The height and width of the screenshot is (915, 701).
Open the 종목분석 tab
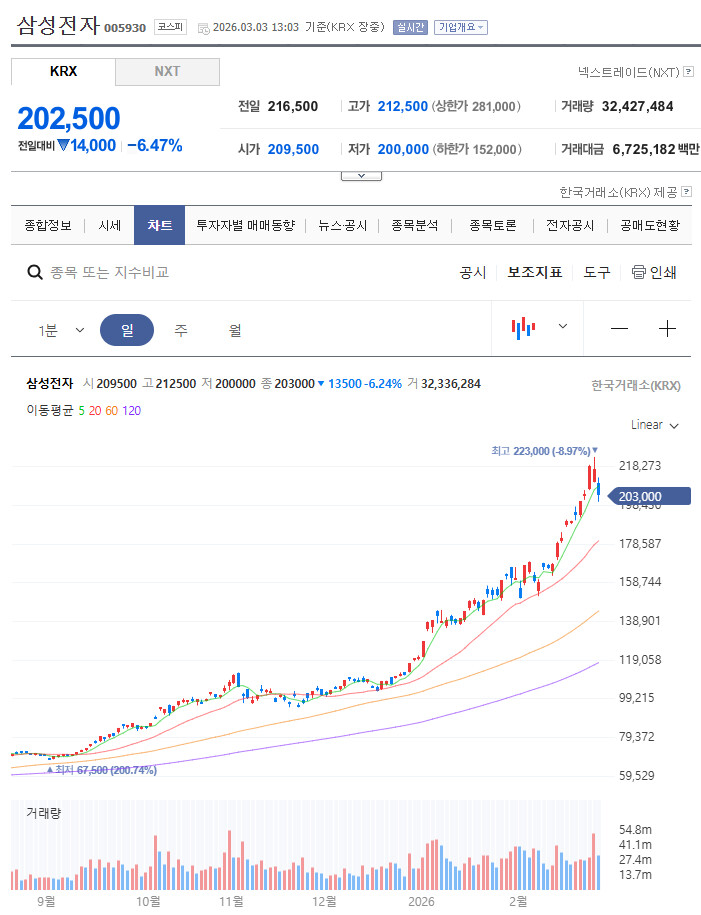pos(414,225)
